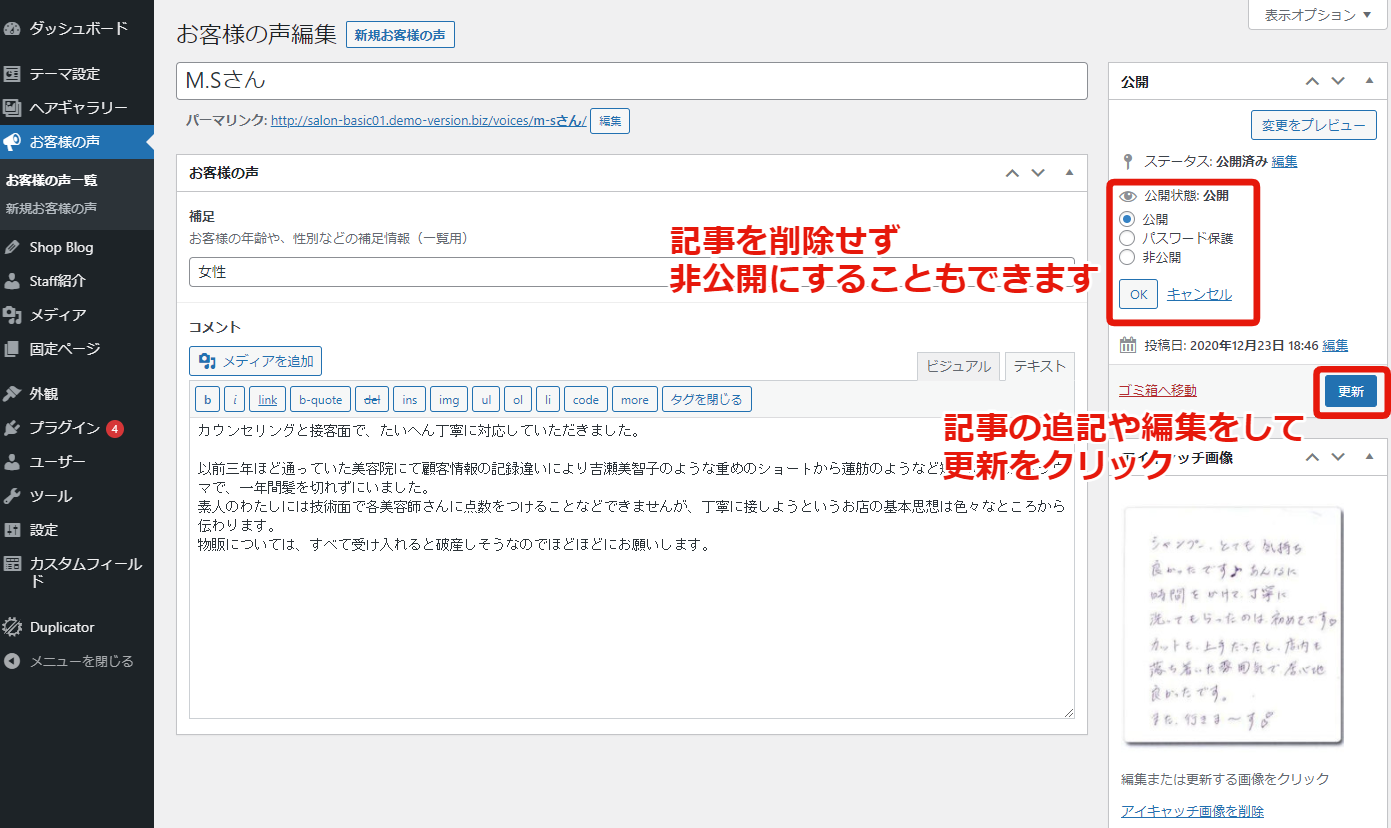Move お客様の声 metabox down with arrow
The height and width of the screenshot is (828, 1391).
(x=1038, y=173)
